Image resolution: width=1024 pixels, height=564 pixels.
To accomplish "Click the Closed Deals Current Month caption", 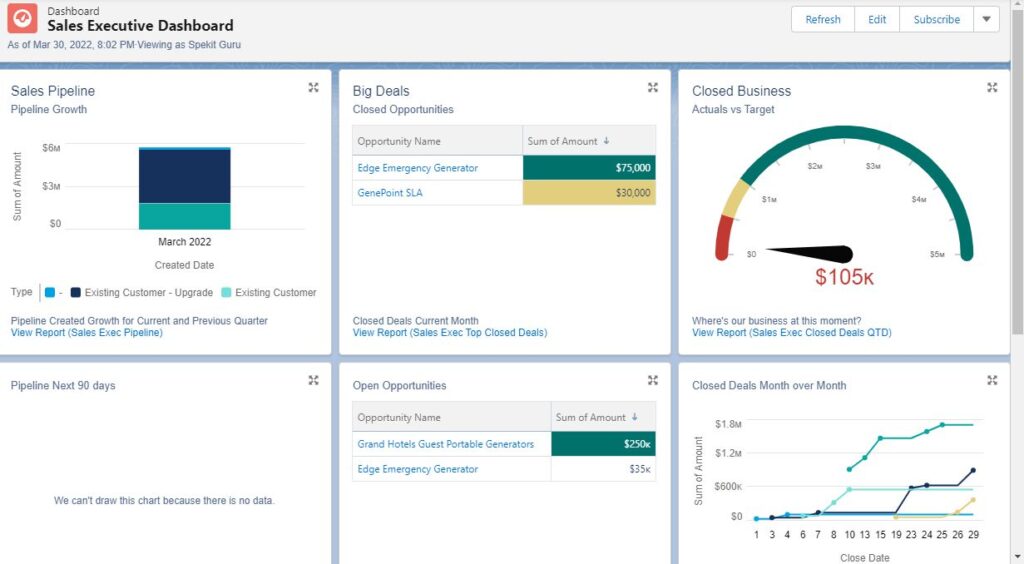I will pyautogui.click(x=415, y=321).
